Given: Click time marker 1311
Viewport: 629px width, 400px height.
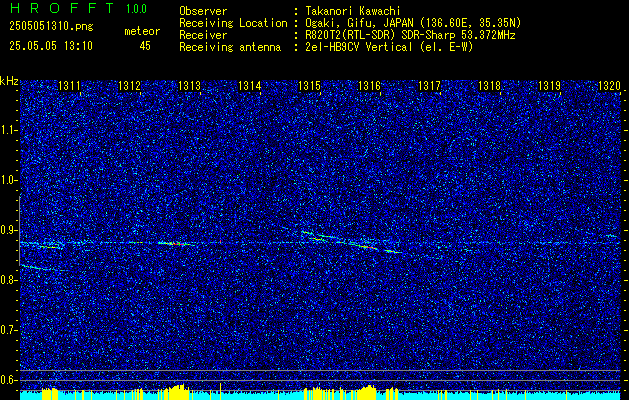Looking at the screenshot, I should point(69,85).
